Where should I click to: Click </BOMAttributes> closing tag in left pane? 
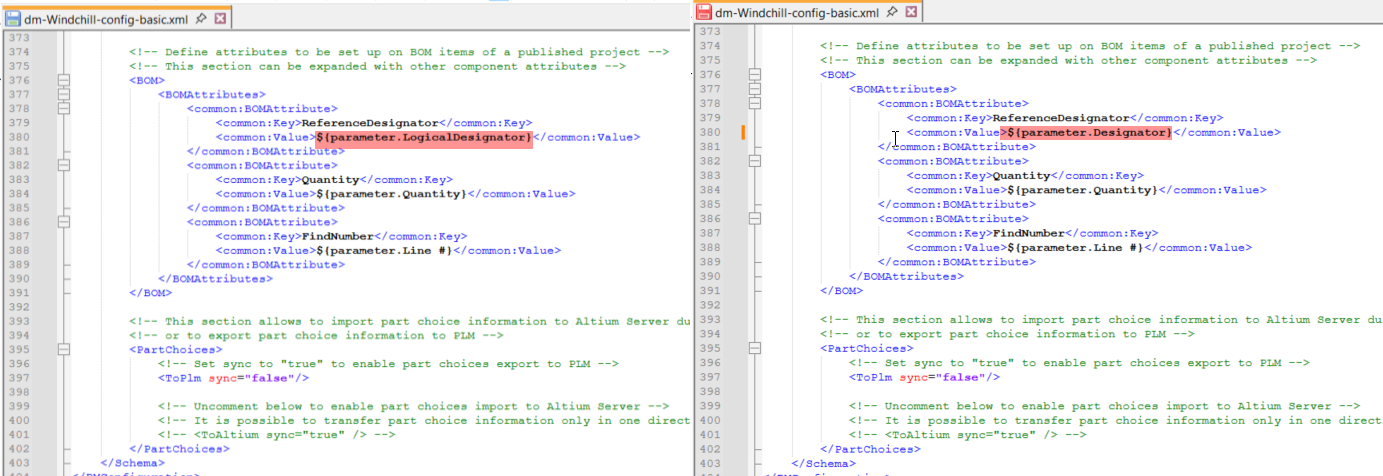tap(215, 279)
